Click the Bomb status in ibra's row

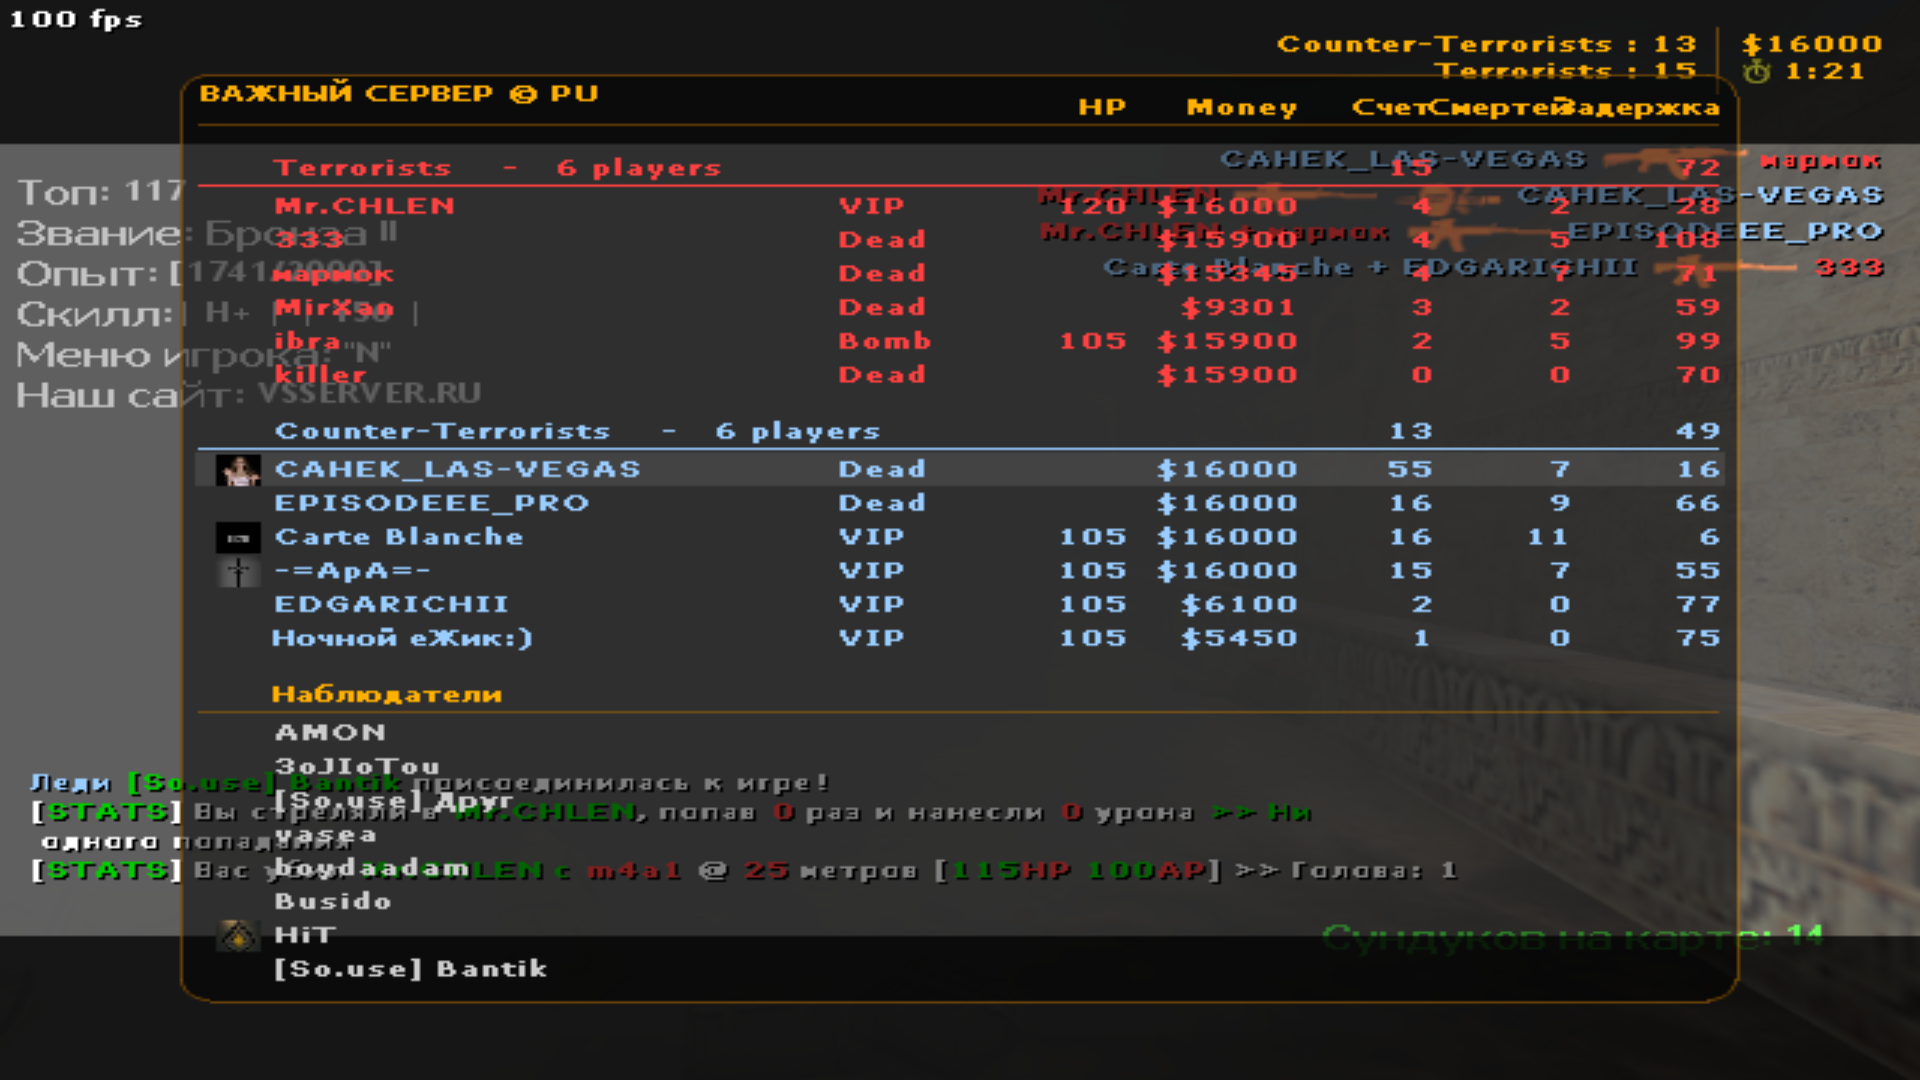[884, 341]
